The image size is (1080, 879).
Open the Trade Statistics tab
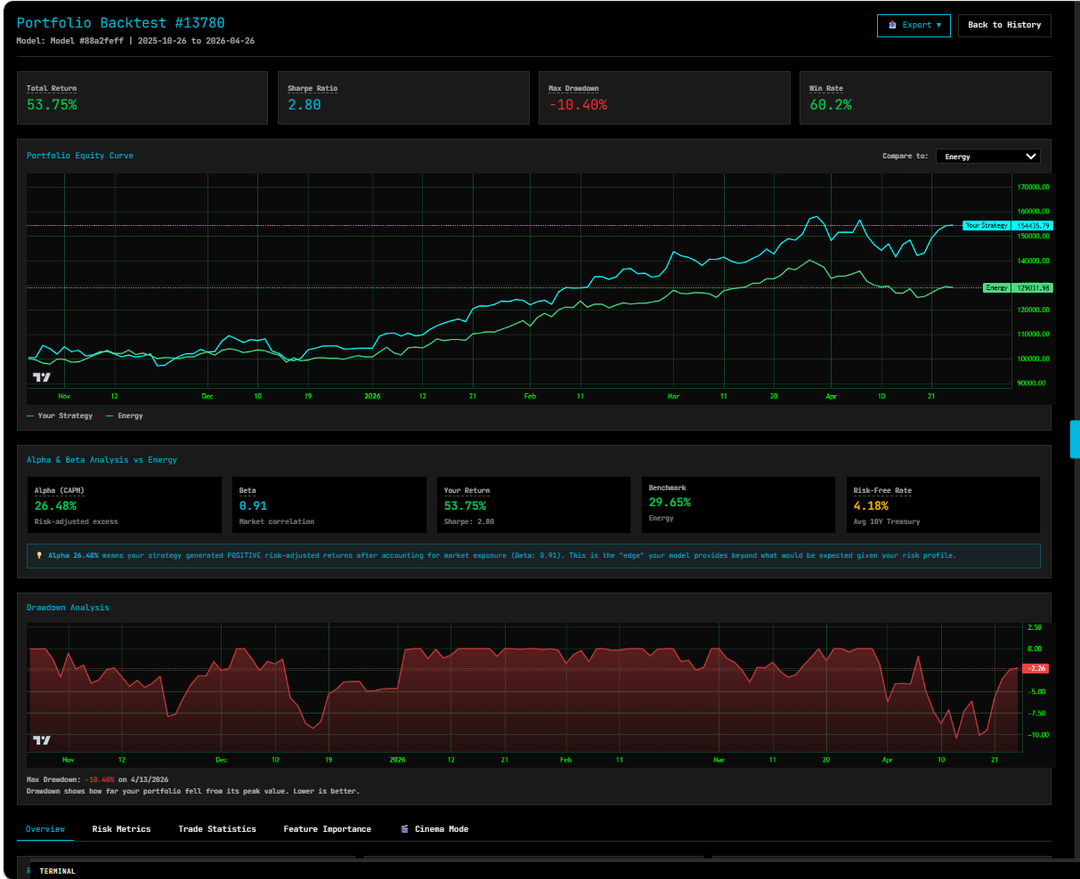coord(217,829)
